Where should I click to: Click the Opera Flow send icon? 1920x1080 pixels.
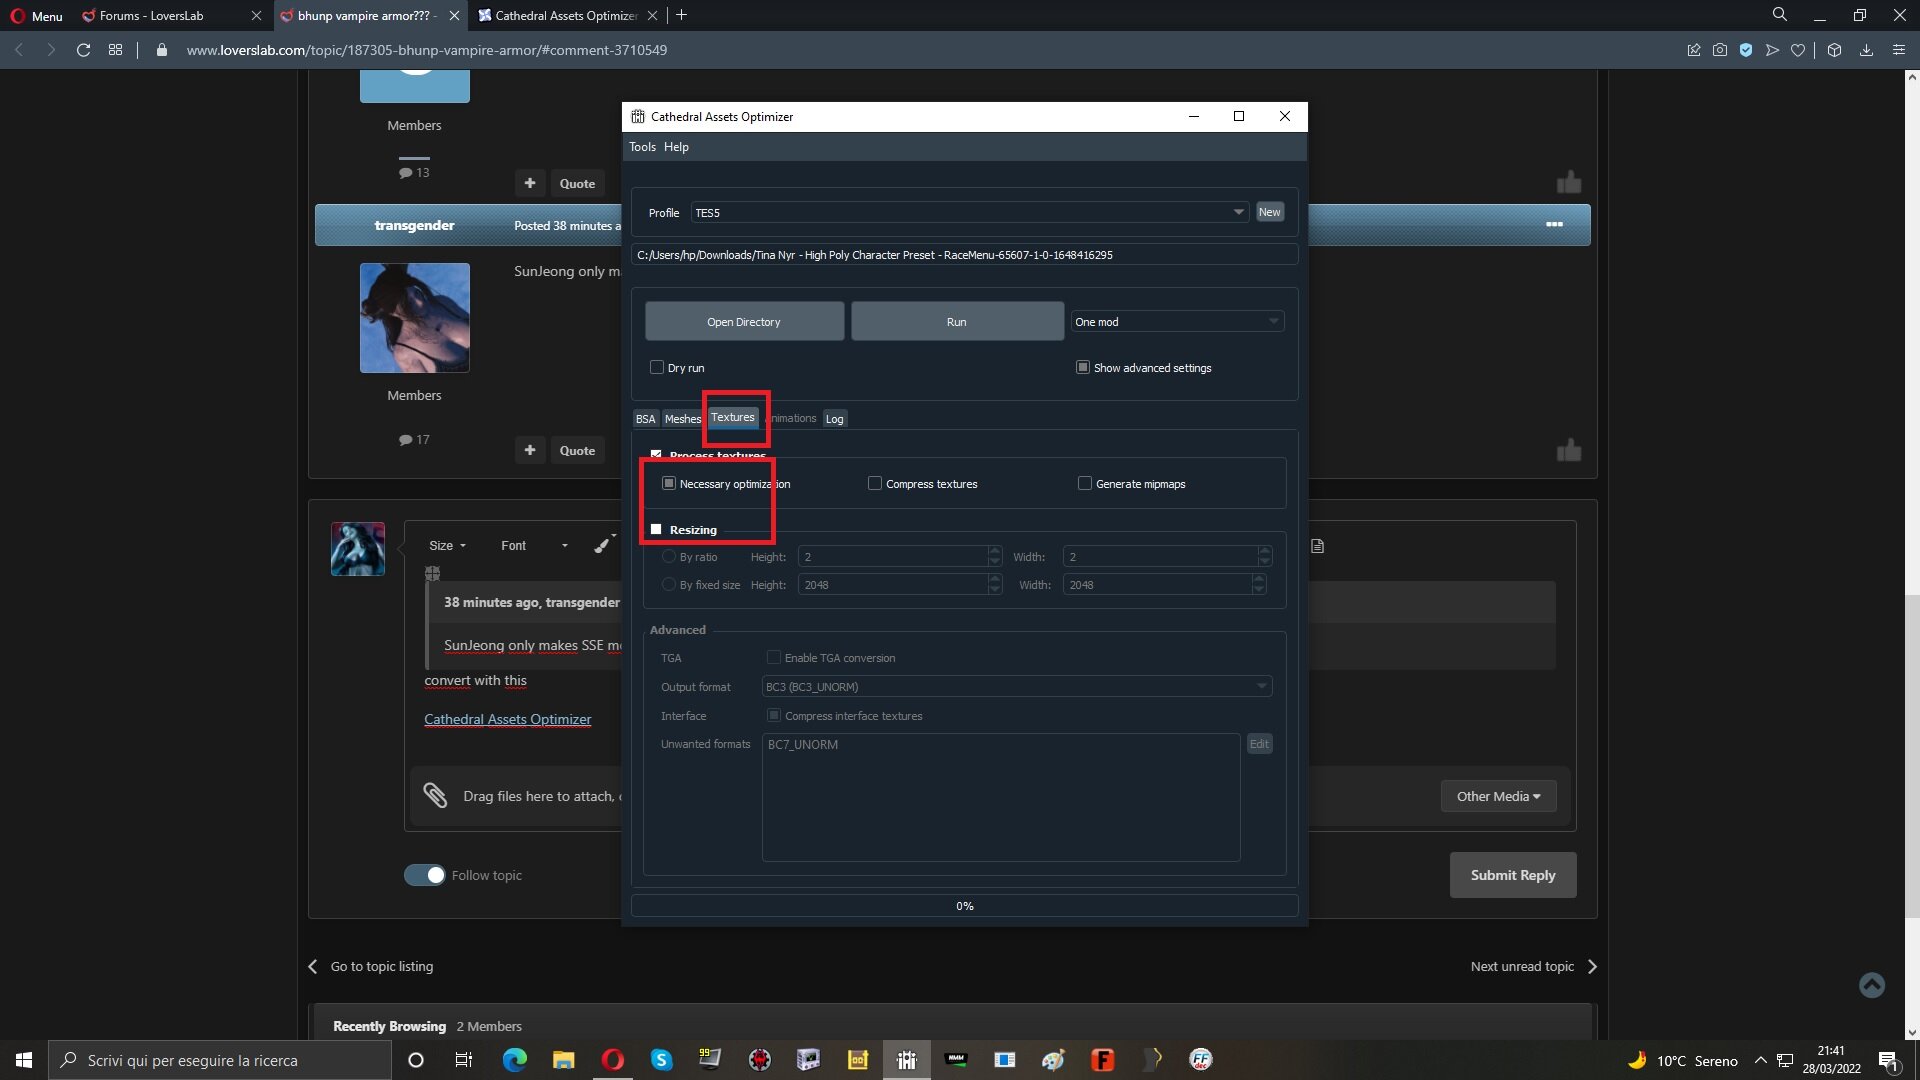(x=1772, y=50)
